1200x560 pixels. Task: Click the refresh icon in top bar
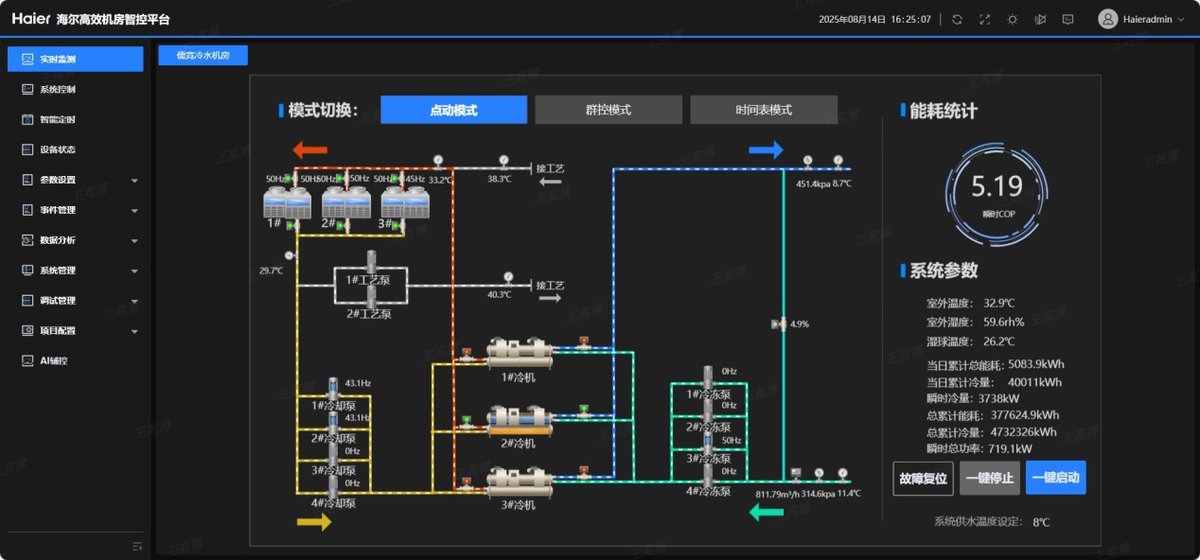pyautogui.click(x=957, y=19)
